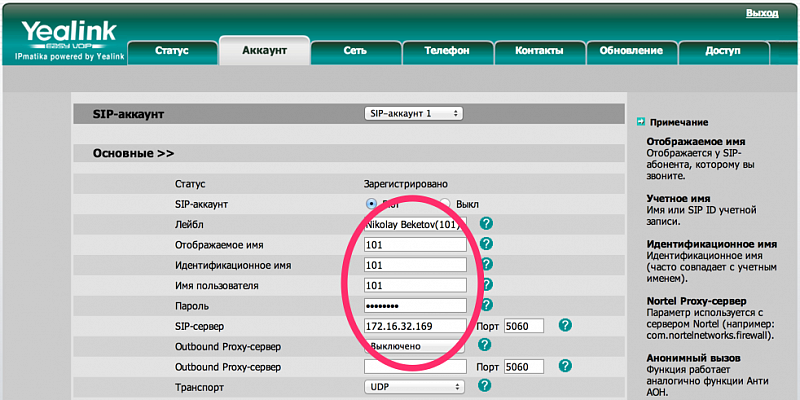This screenshot has width=800, height=400.
Task: Open the Транспорт UDP dropdown
Action: pos(414,386)
